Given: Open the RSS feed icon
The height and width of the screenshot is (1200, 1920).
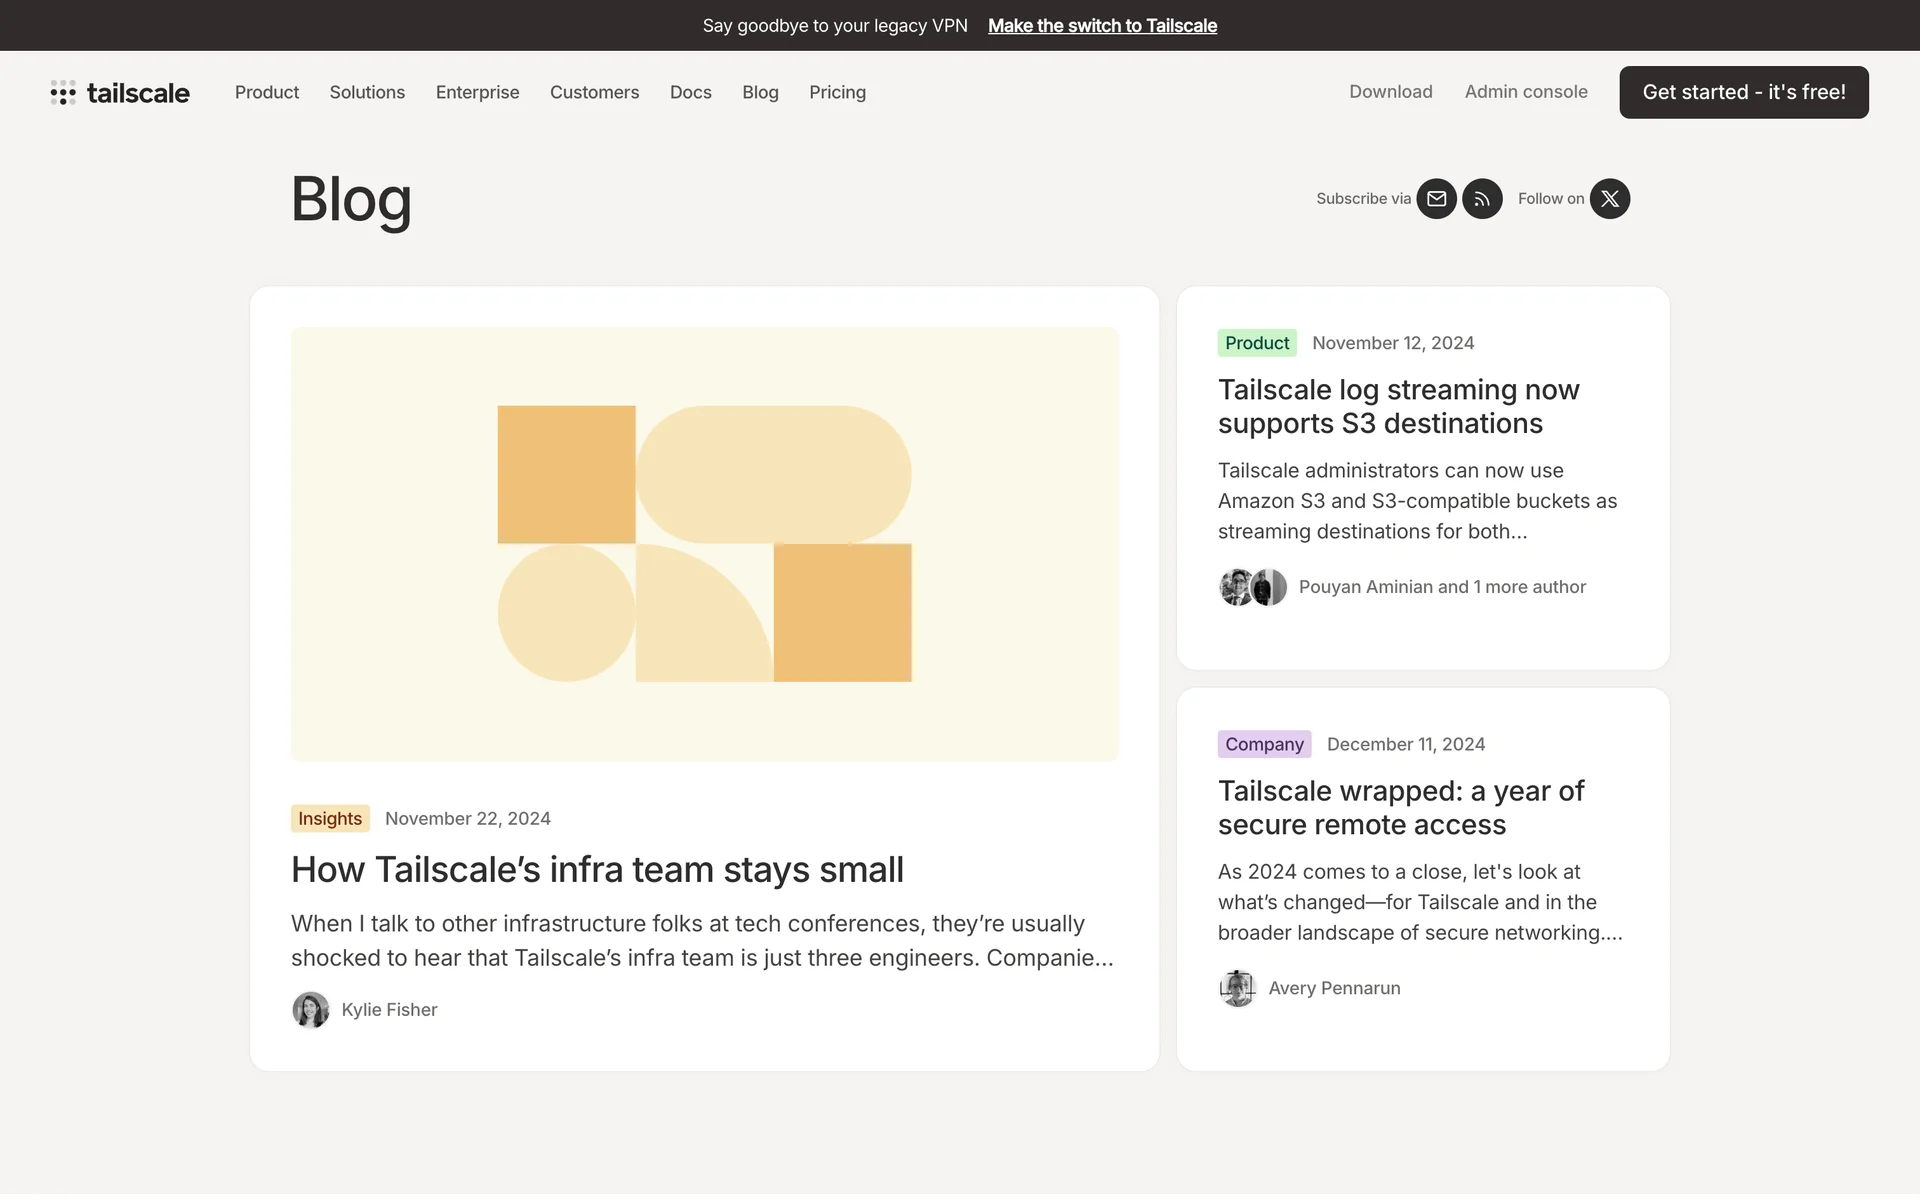Looking at the screenshot, I should [x=1482, y=199].
